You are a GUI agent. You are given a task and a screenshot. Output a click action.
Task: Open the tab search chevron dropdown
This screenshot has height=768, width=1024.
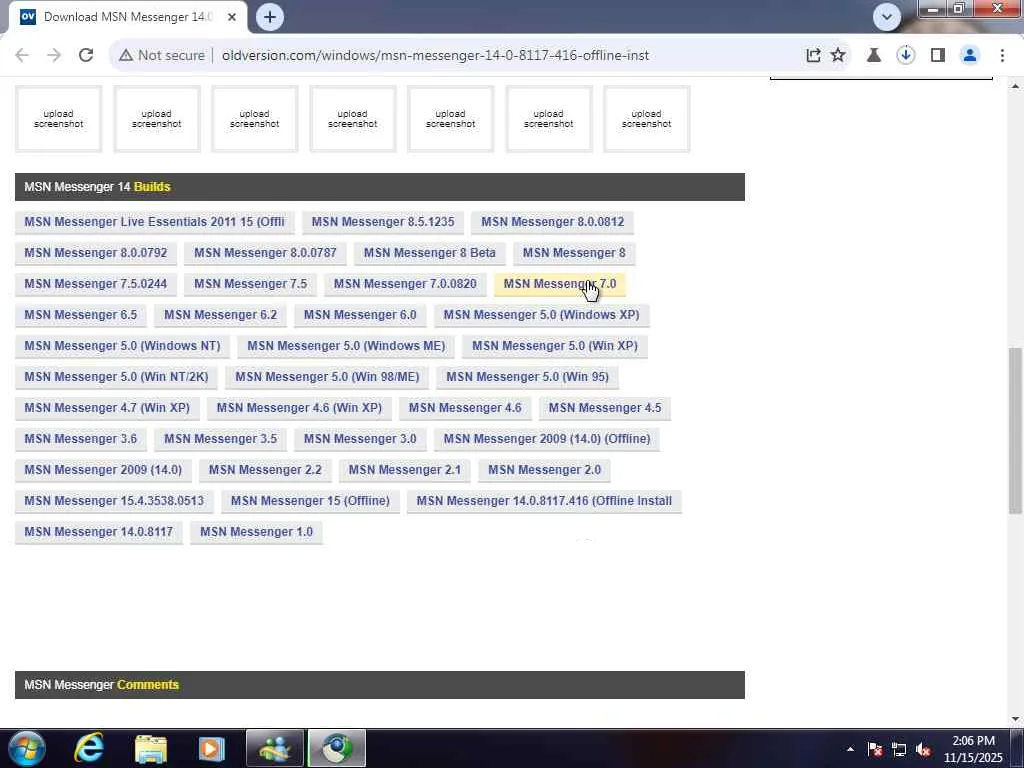point(887,17)
